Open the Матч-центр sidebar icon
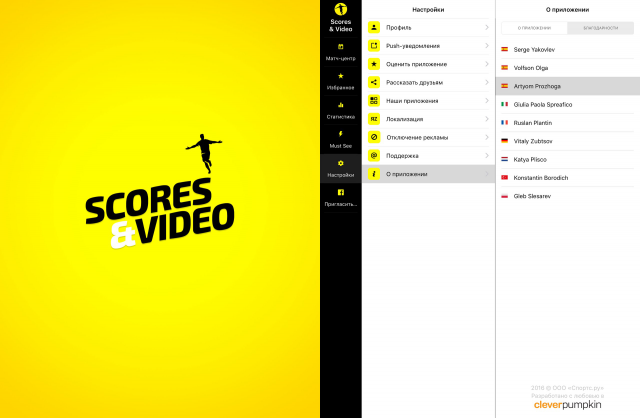 click(340, 47)
